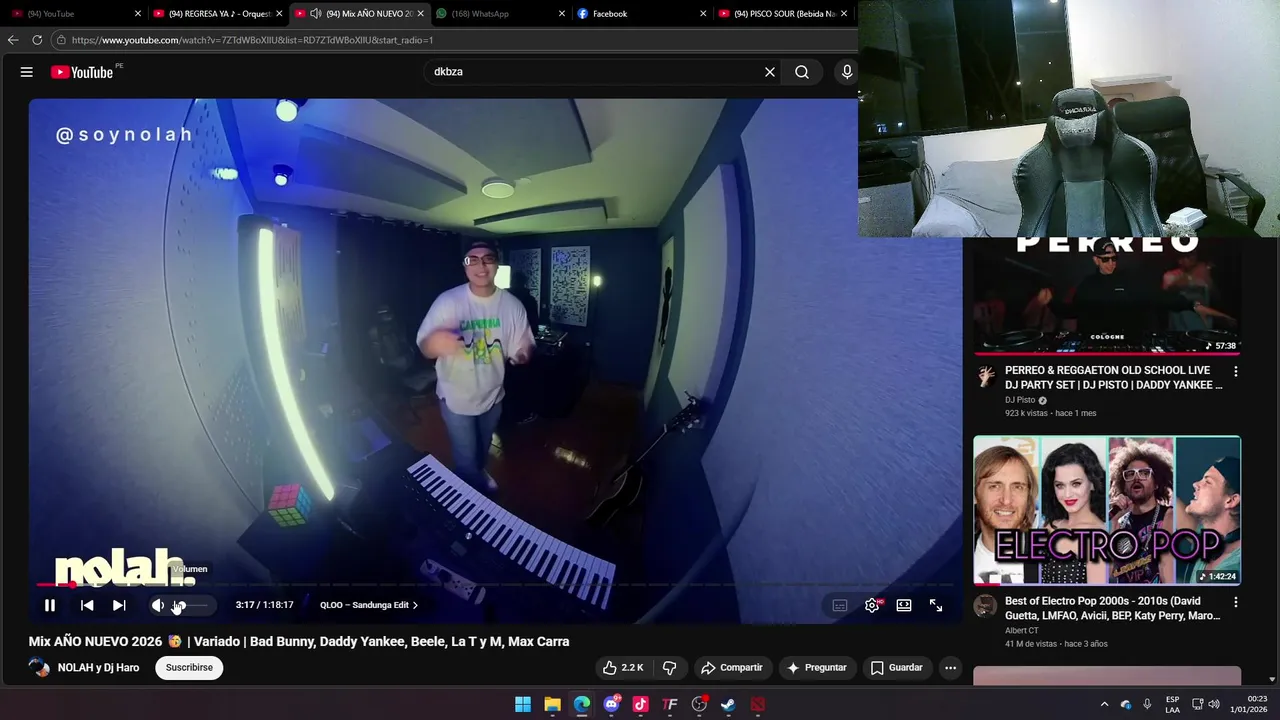This screenshot has height=720, width=1280.
Task: Seek on the video progress bar
Action: pos(495,585)
